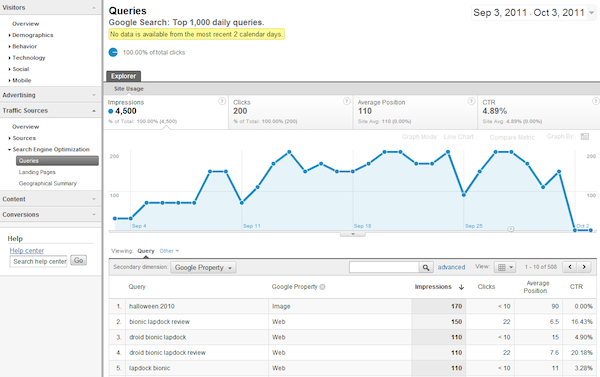Sort by Average Position column header
600x377 pixels.
536,287
